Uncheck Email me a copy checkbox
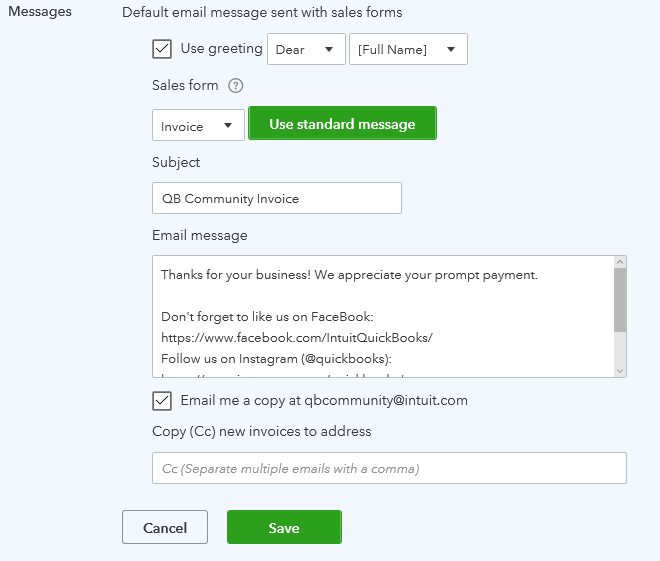This screenshot has height=561, width=660. (162, 400)
